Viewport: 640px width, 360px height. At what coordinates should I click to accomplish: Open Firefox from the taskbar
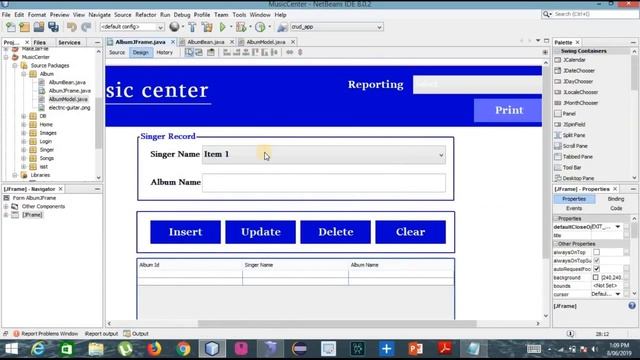pyautogui.click(x=154, y=349)
